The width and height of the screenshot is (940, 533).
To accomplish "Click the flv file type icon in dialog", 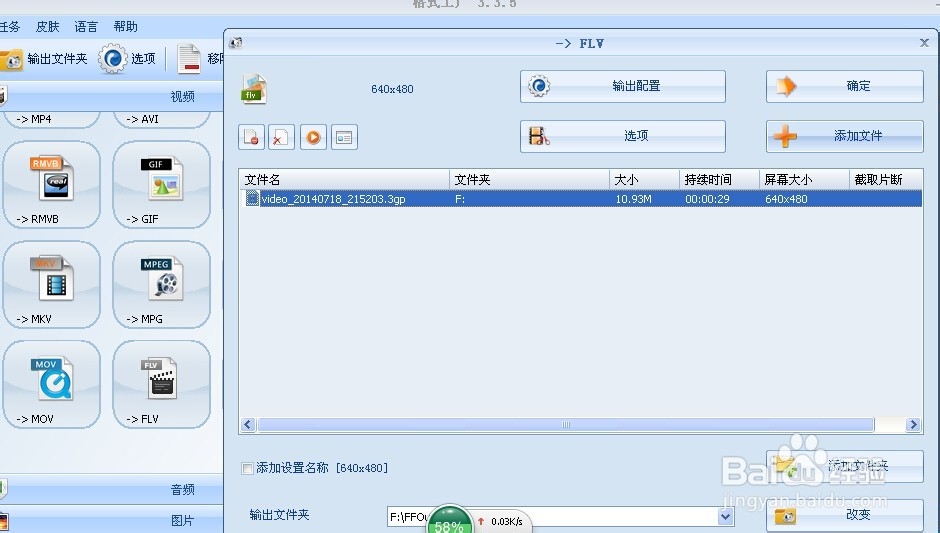I will coord(254,89).
